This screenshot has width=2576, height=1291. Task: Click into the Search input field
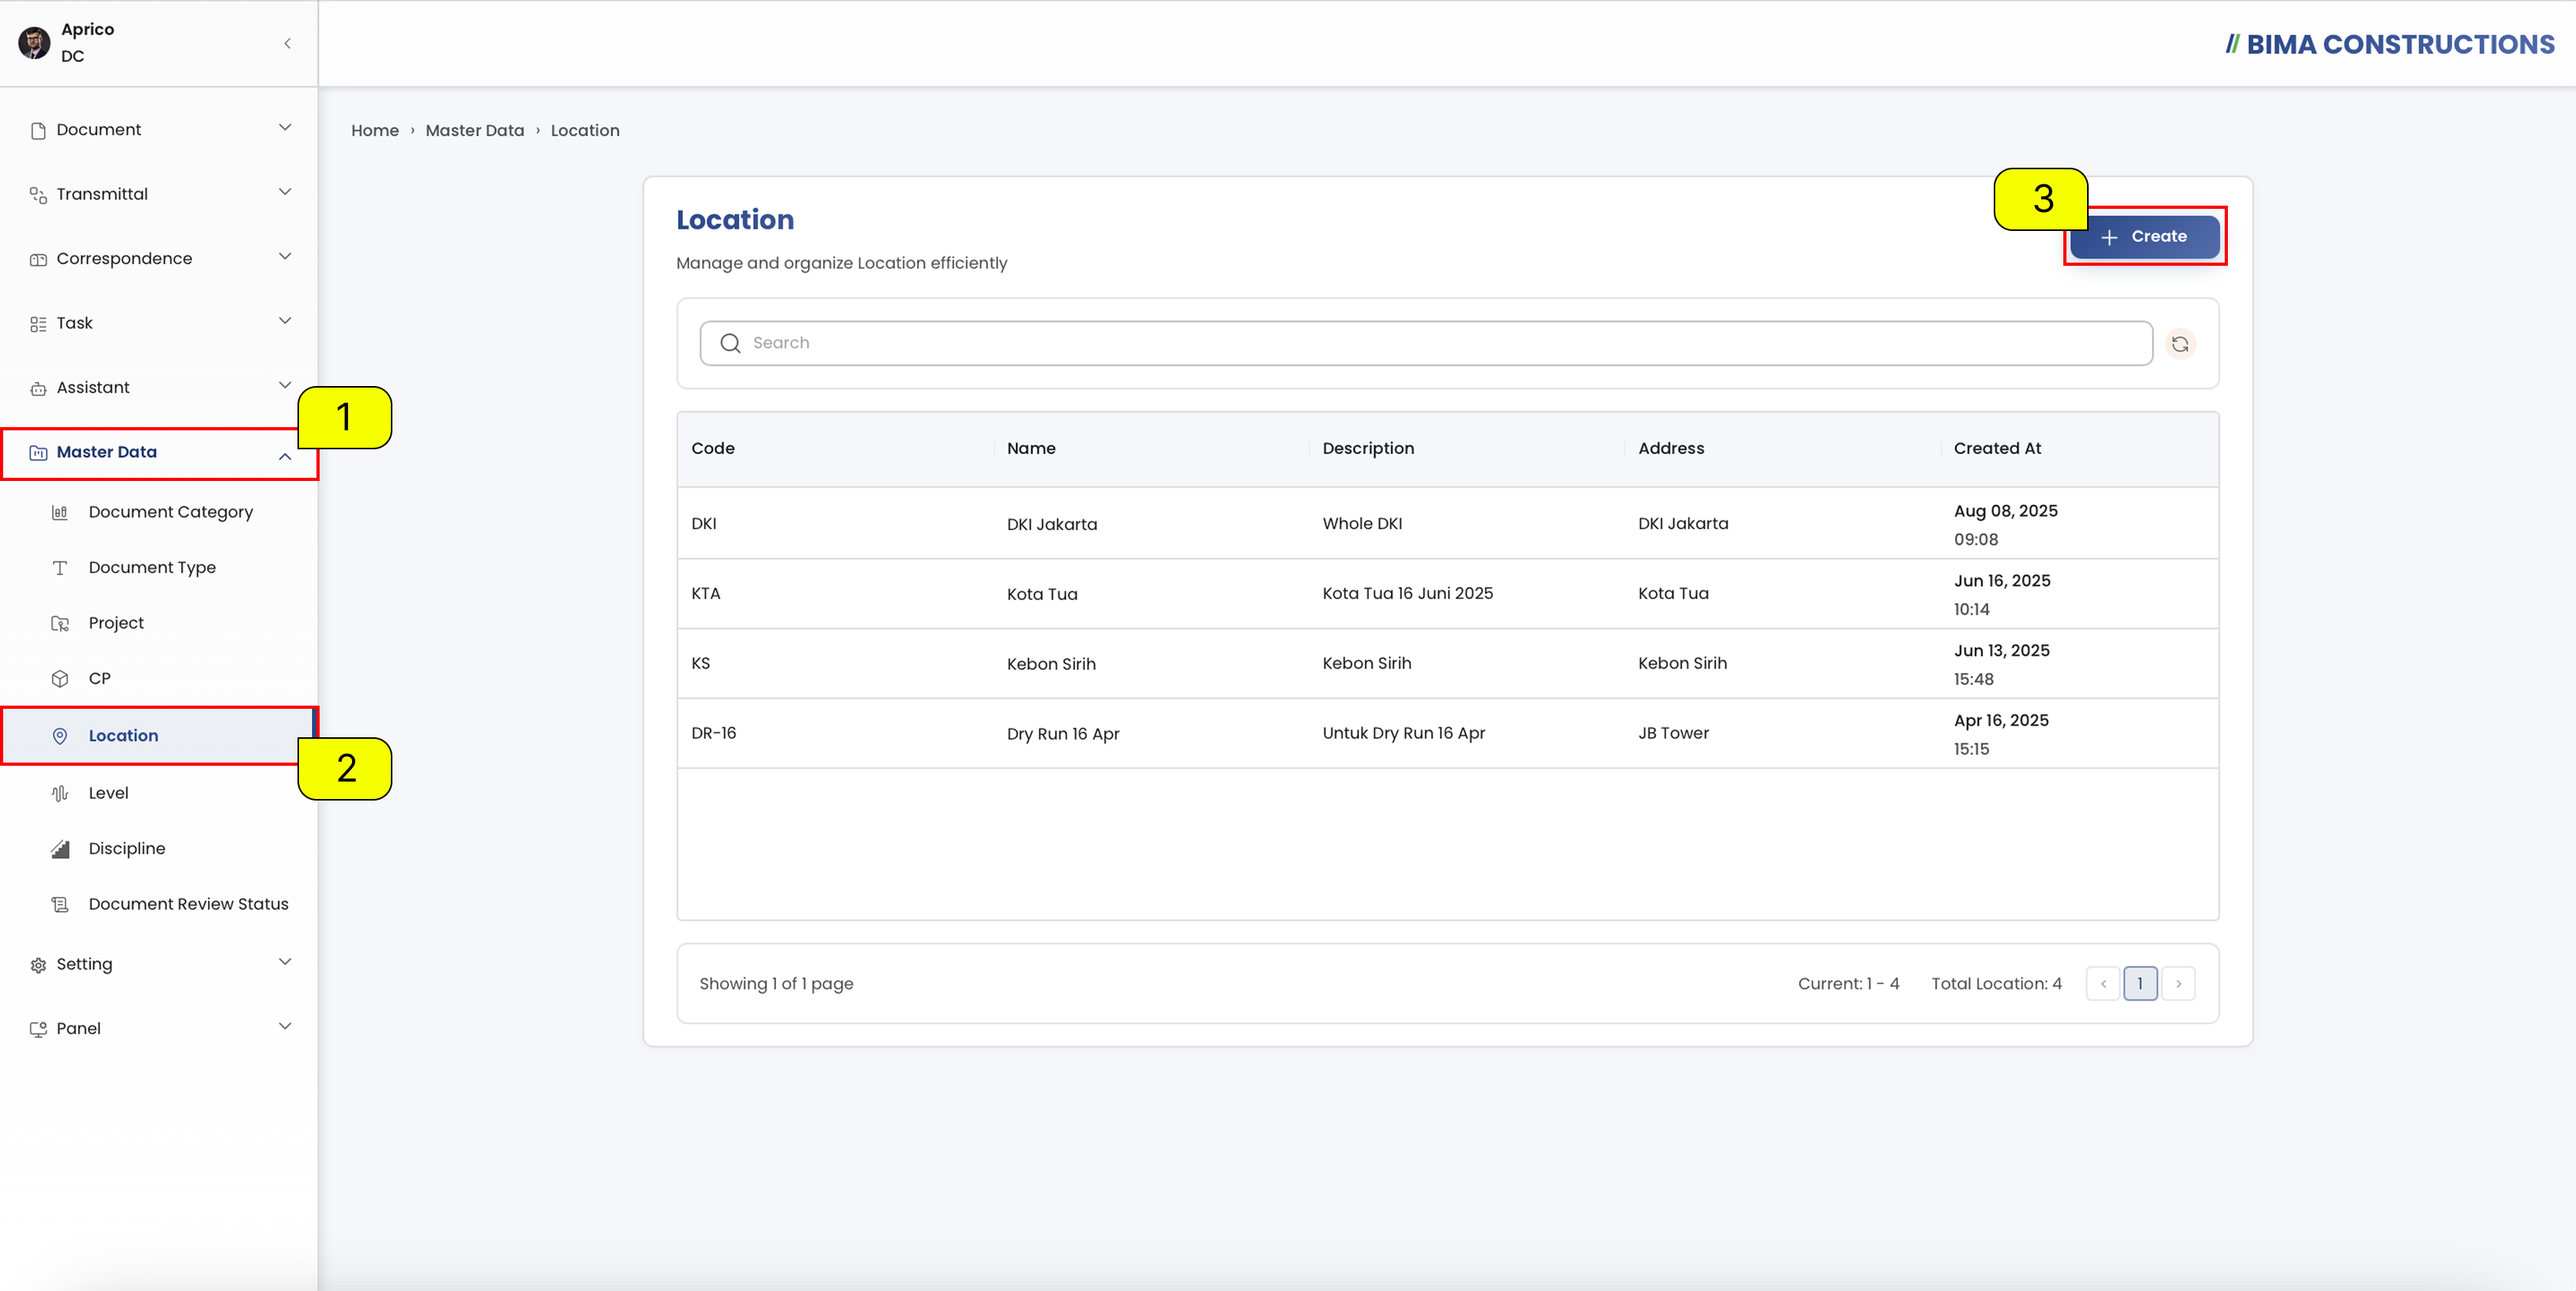(1426, 343)
